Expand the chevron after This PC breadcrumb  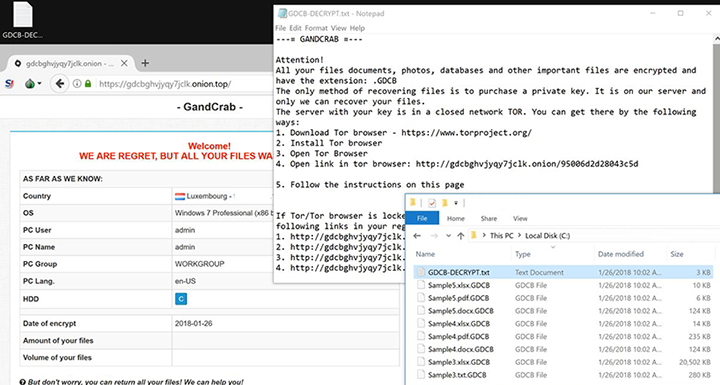(x=519, y=236)
